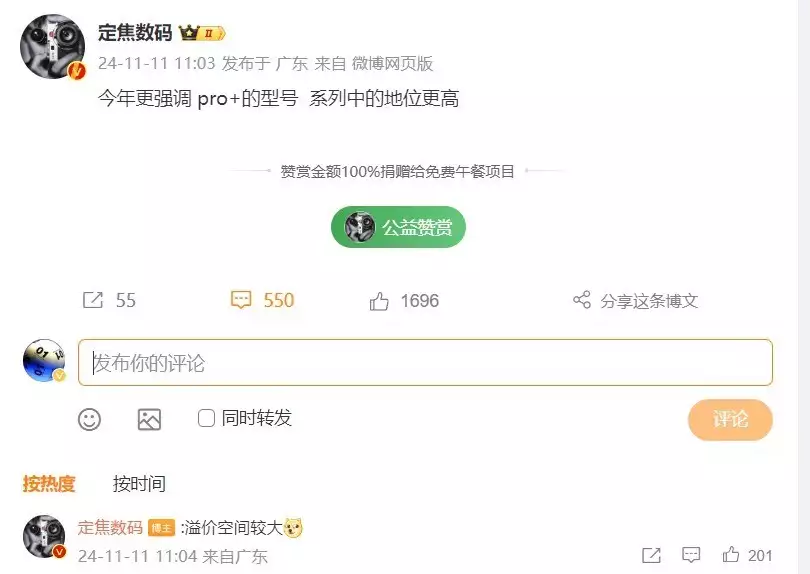Like the 溢价空间较大 comment with 201
The width and height of the screenshot is (810, 574).
point(730,555)
